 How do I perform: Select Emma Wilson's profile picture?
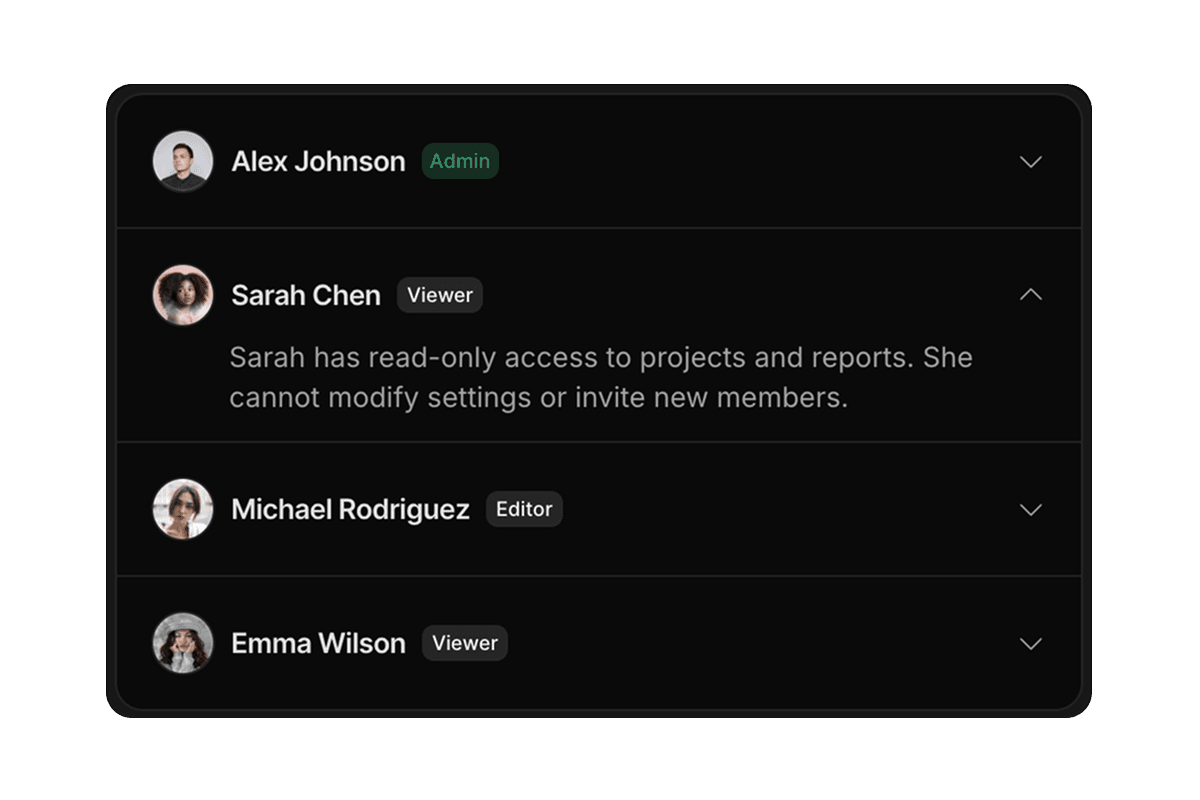point(183,643)
